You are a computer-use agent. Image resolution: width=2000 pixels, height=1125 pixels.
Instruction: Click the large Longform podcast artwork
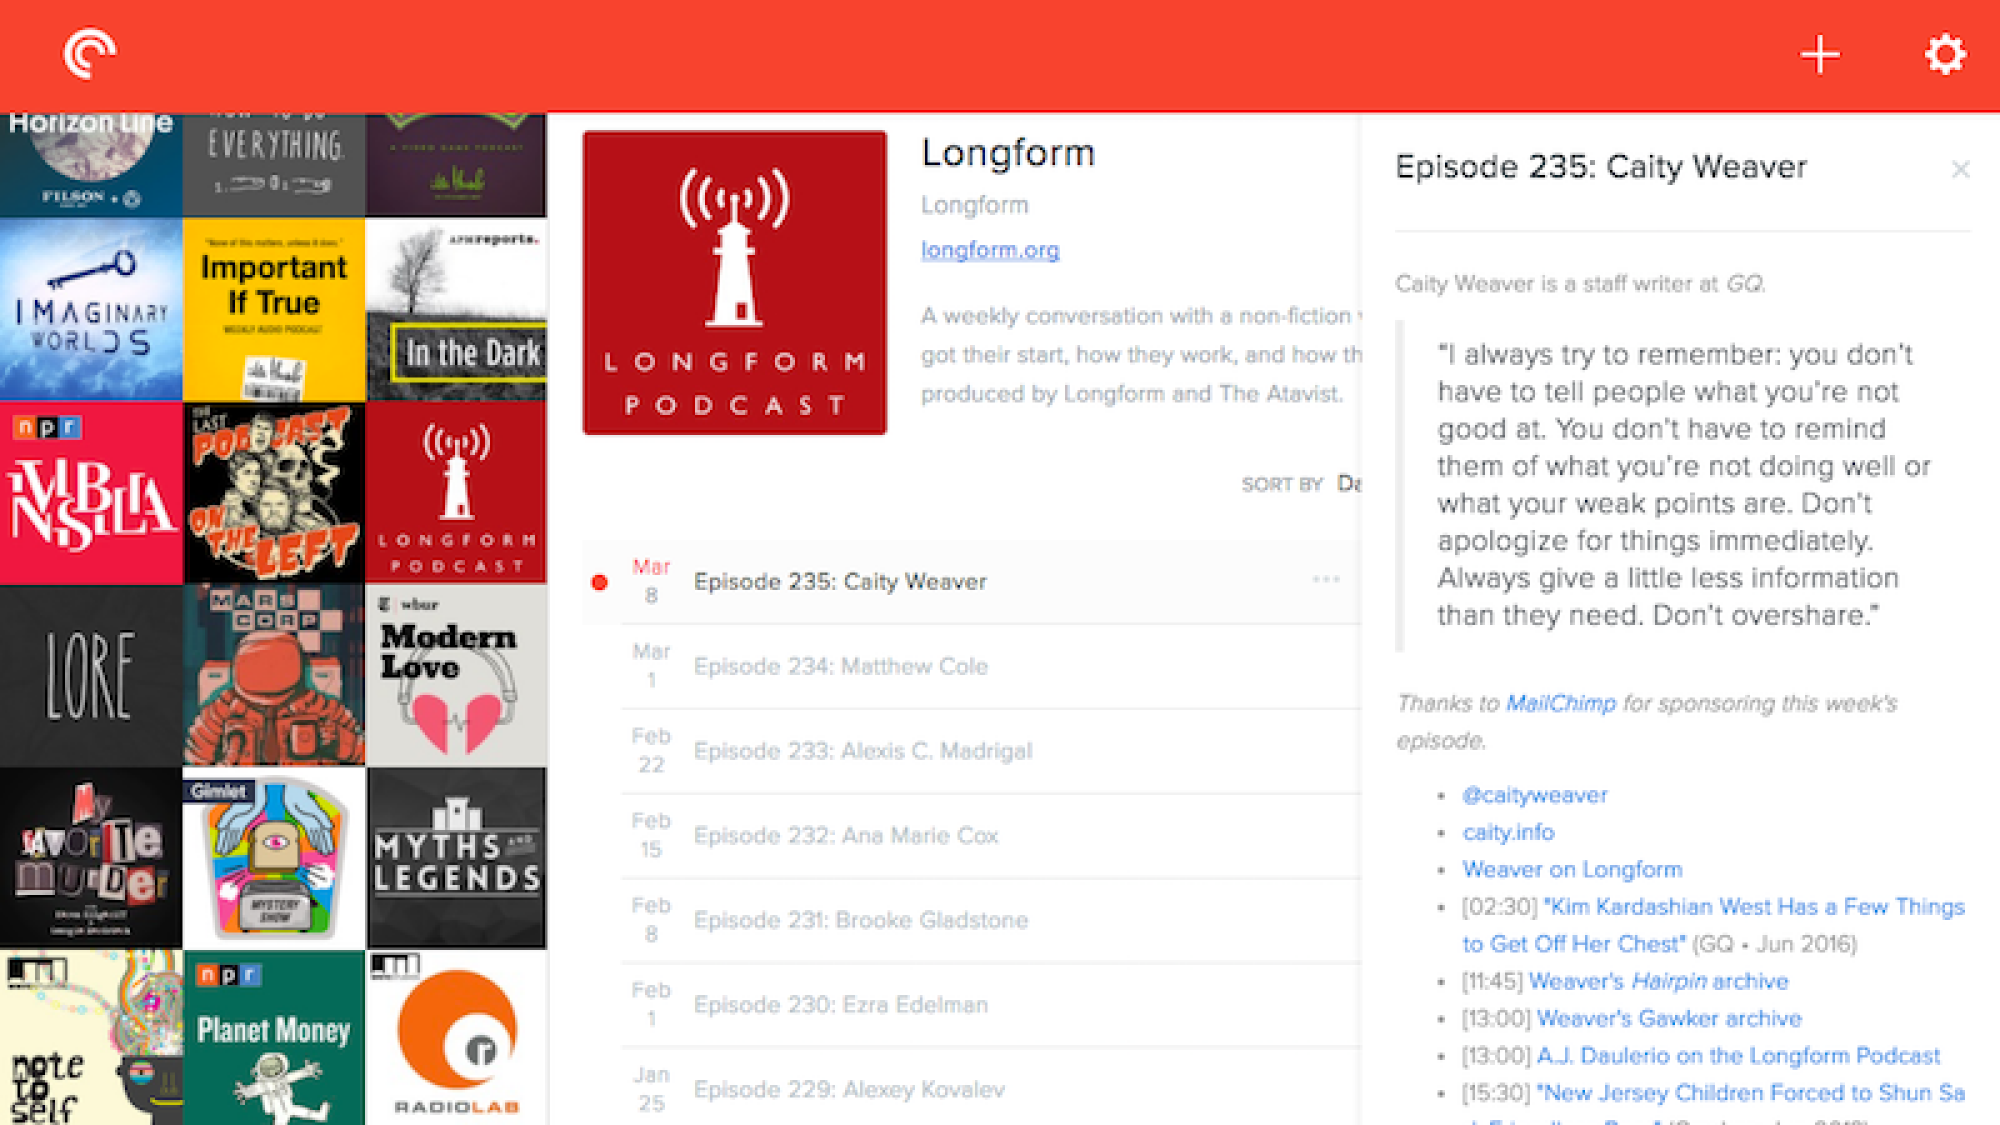pyautogui.click(x=735, y=283)
